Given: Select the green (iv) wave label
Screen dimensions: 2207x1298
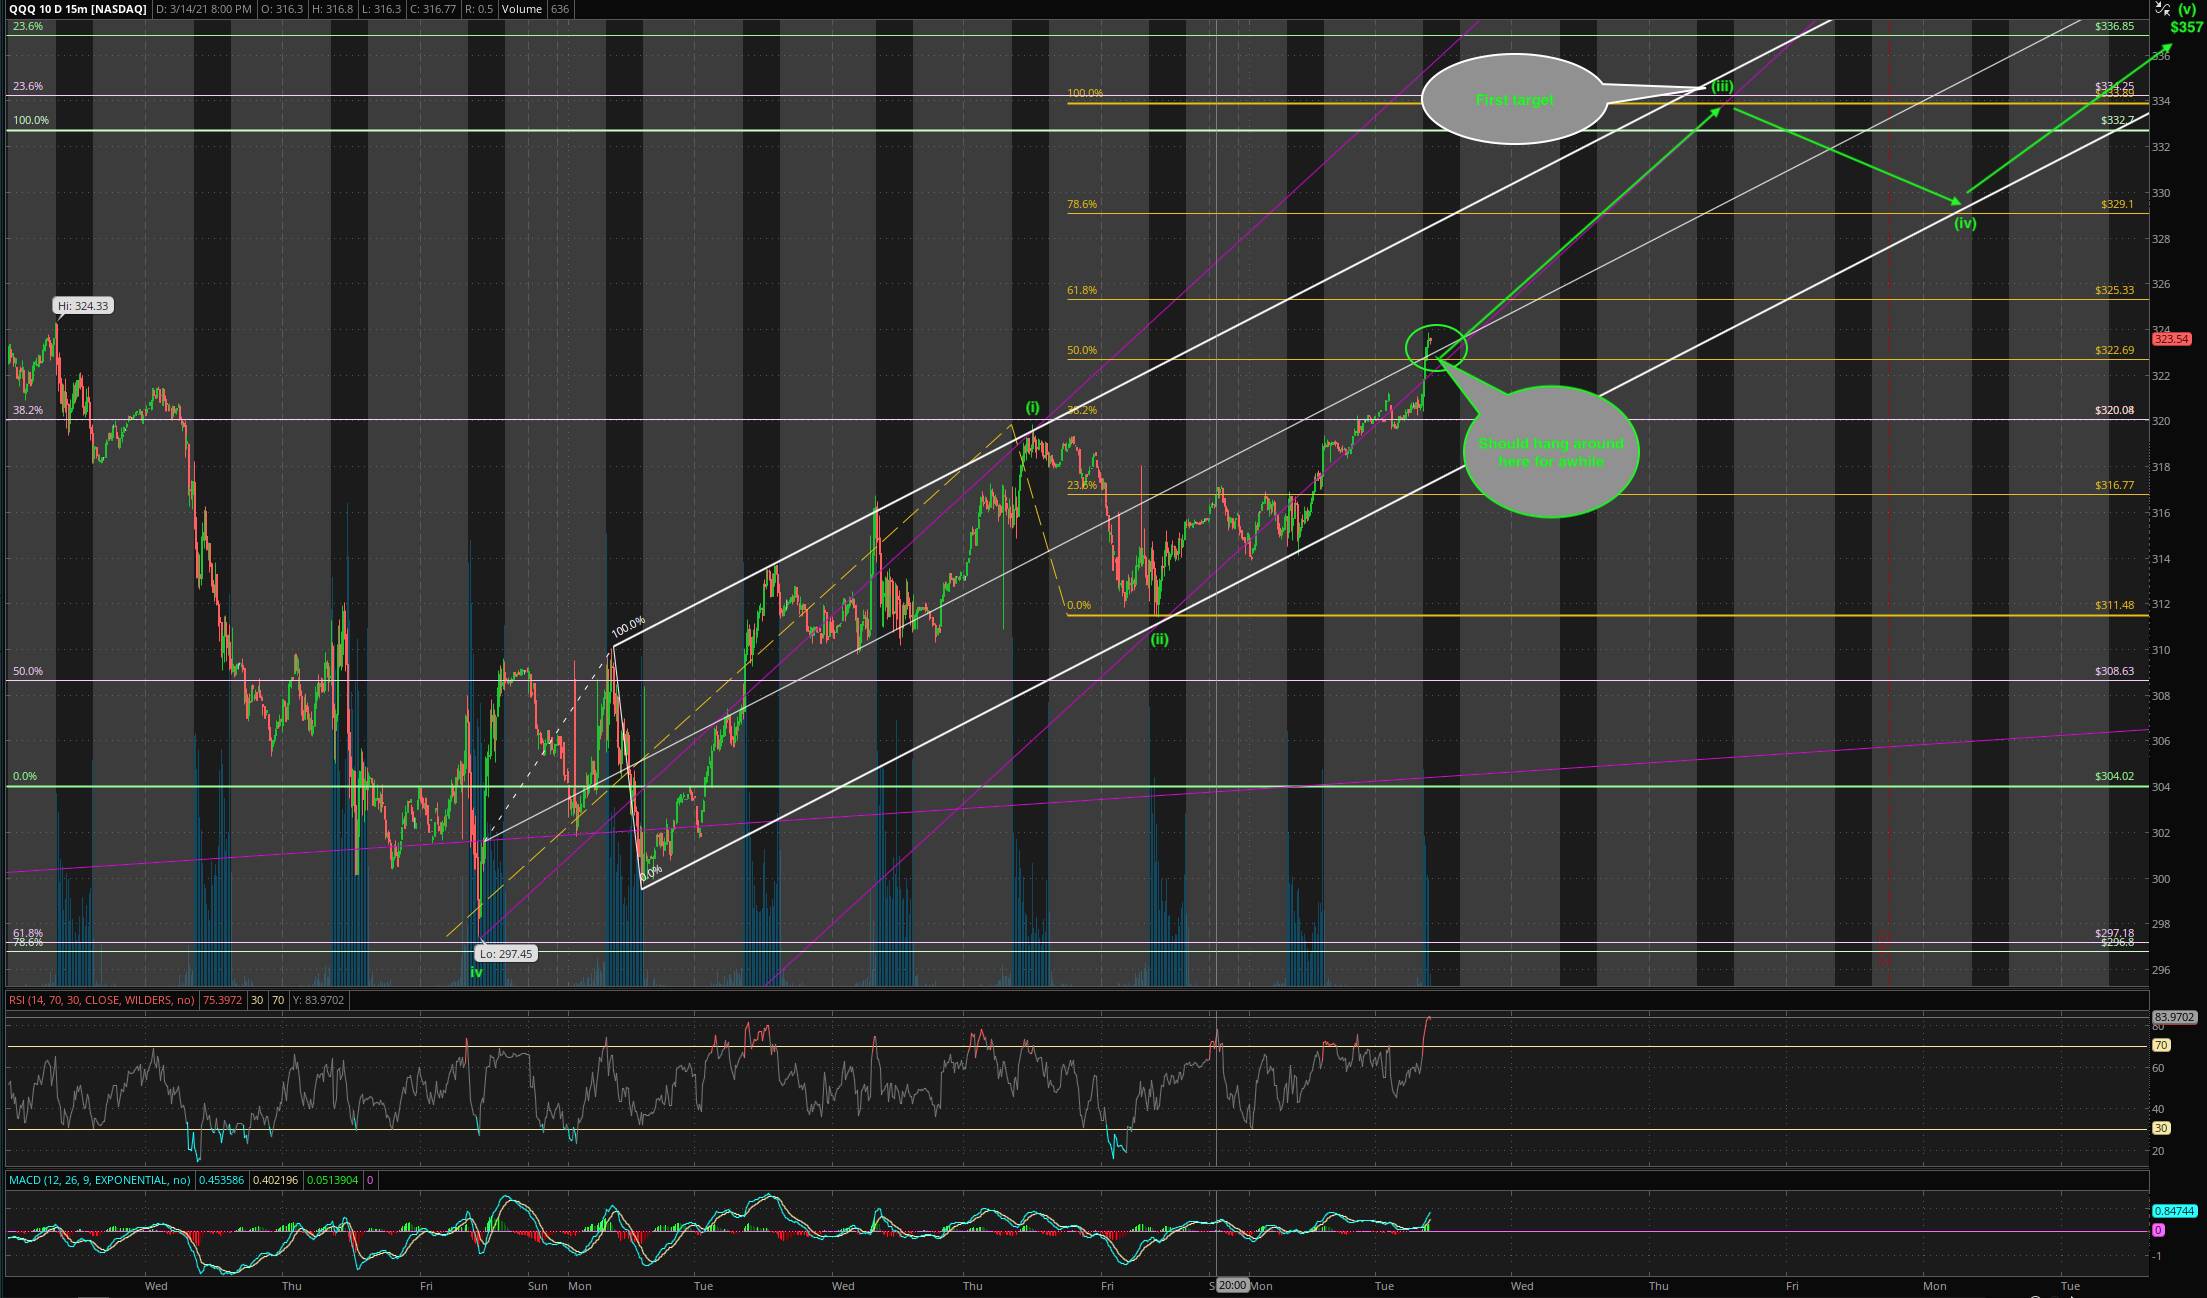Looking at the screenshot, I should point(1965,223).
